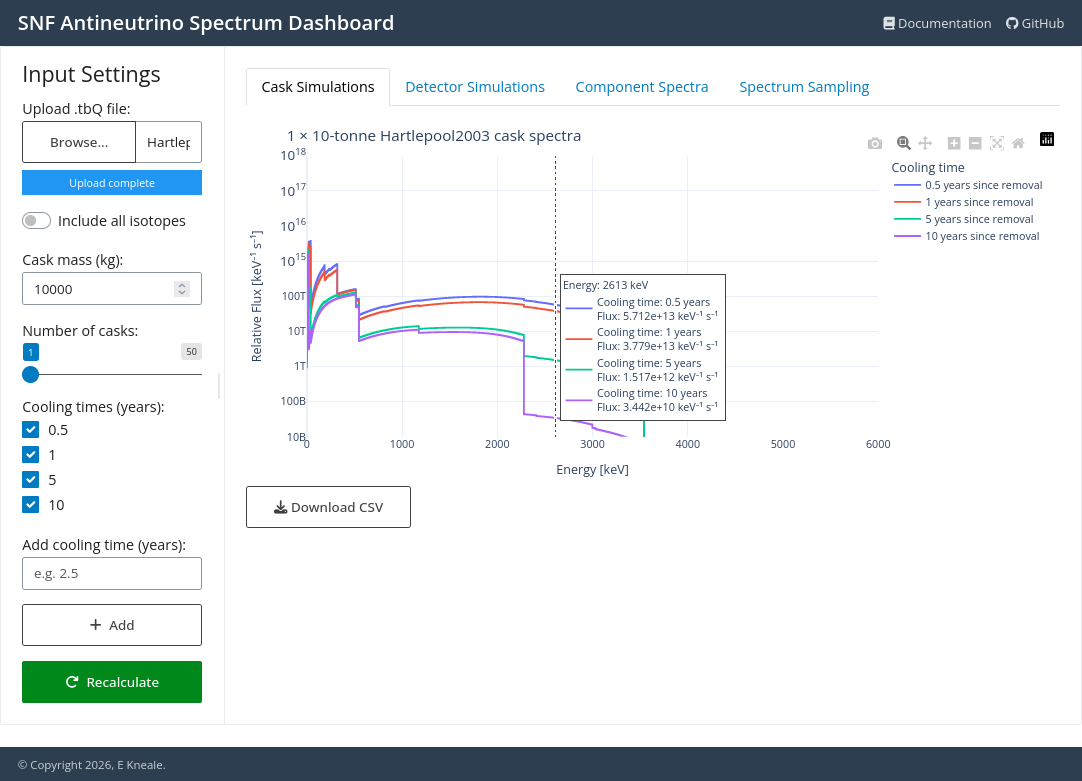The image size is (1082, 781).
Task: Hide the 0.5 years since removal trace
Action: pos(967,185)
